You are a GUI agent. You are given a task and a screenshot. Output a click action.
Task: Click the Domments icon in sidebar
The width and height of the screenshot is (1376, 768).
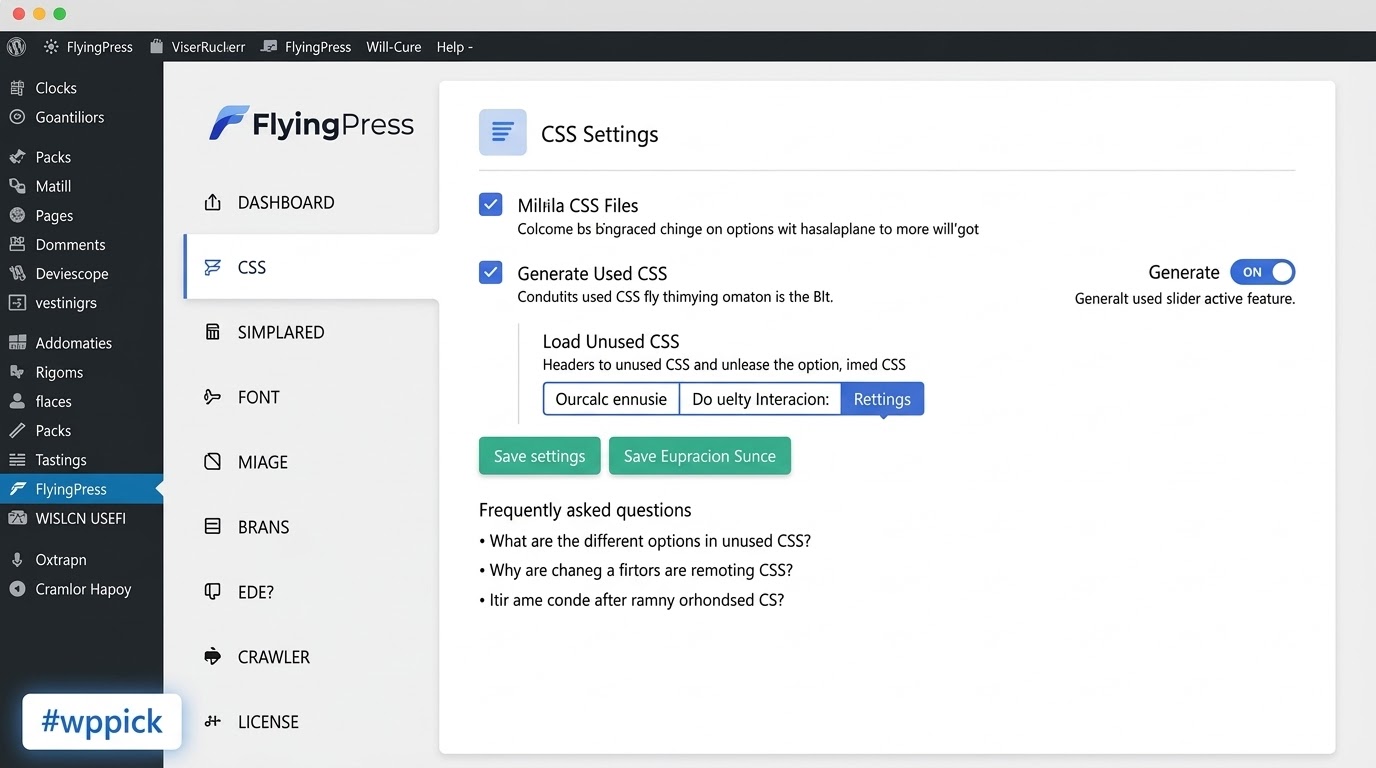pyautogui.click(x=17, y=244)
